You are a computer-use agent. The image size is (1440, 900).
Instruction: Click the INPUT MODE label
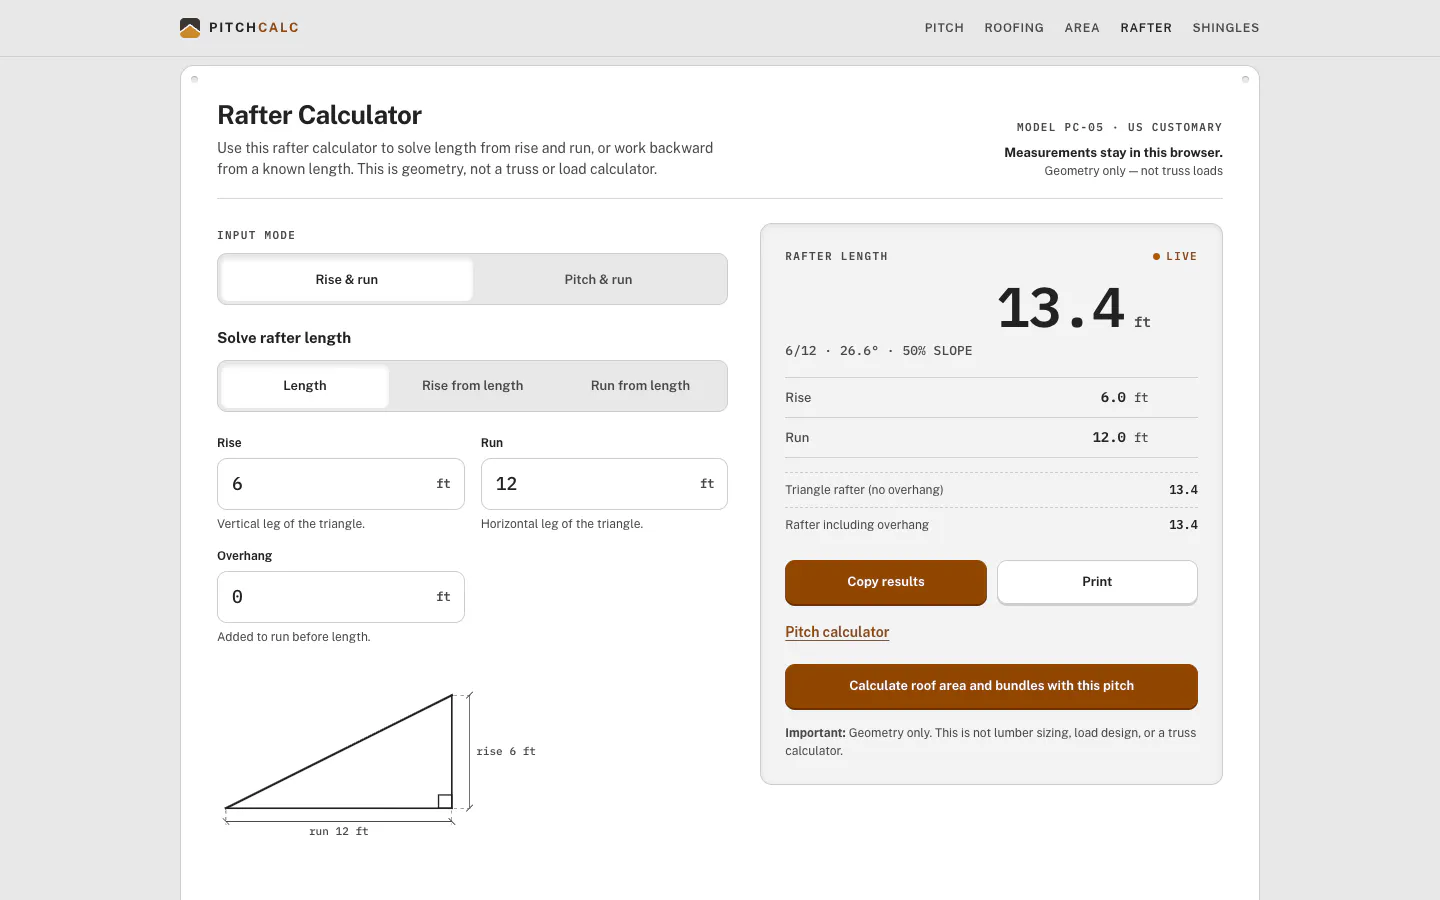[x=256, y=236]
